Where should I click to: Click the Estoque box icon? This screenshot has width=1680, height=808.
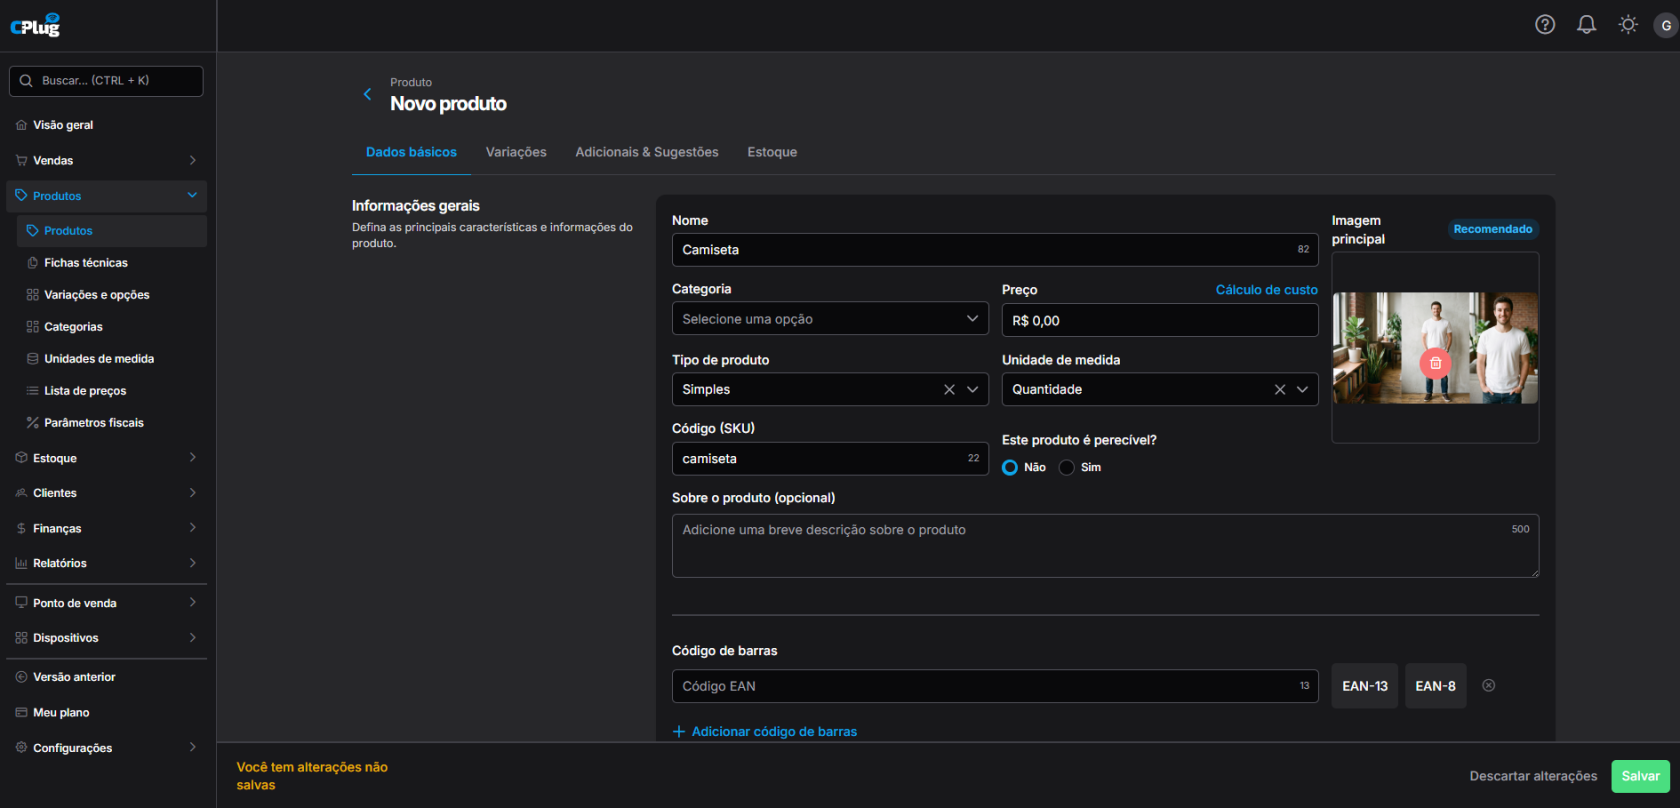tap(22, 458)
